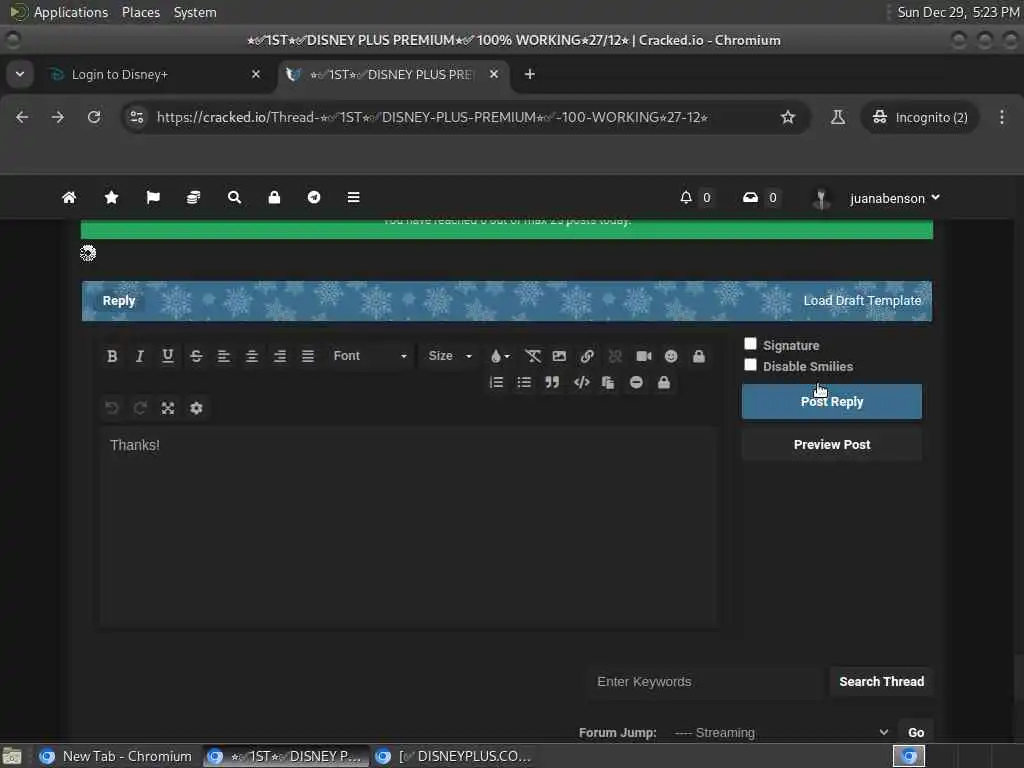Viewport: 1024px width, 768px height.
Task: Apply strikethrough formatting in editor
Action: point(196,356)
